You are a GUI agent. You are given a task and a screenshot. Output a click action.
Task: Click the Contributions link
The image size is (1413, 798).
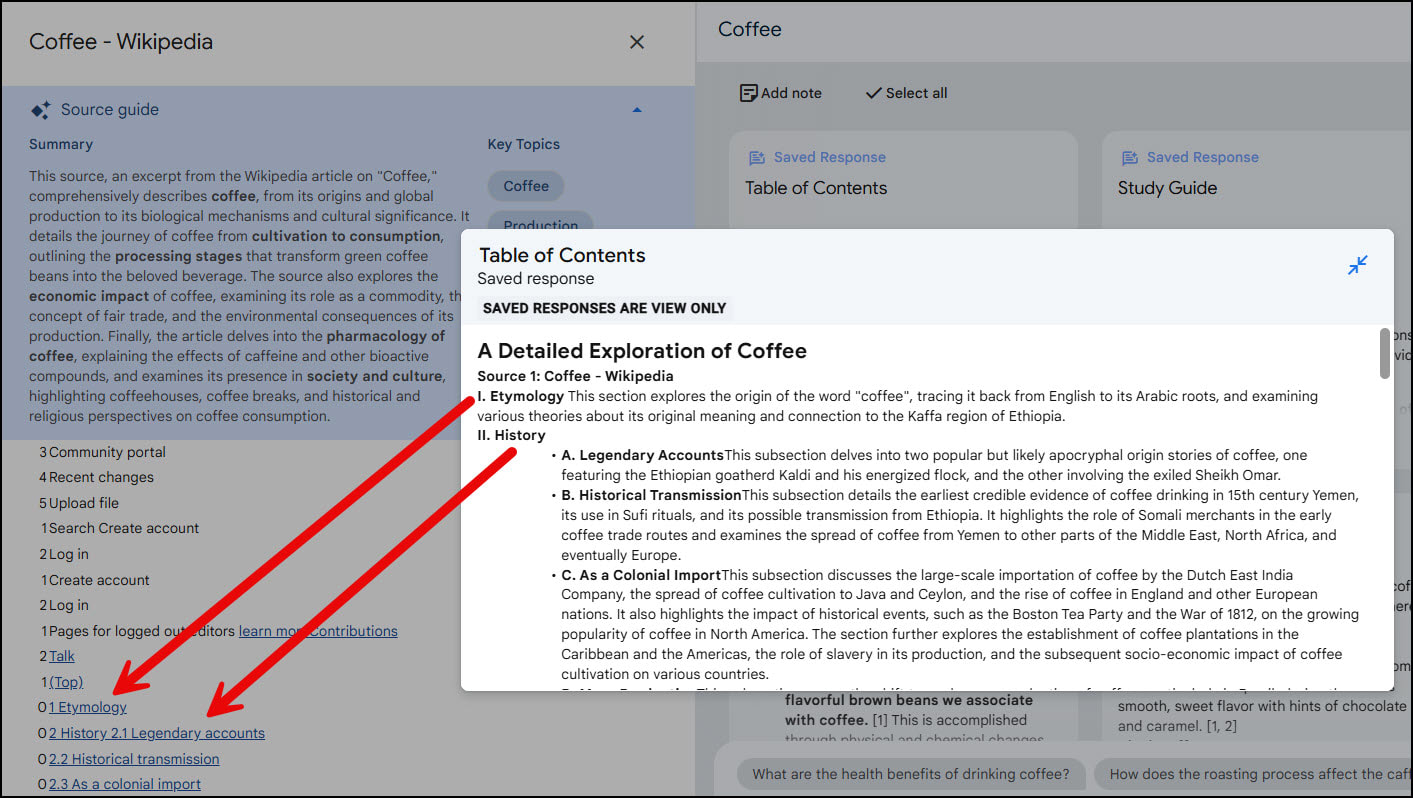point(354,631)
